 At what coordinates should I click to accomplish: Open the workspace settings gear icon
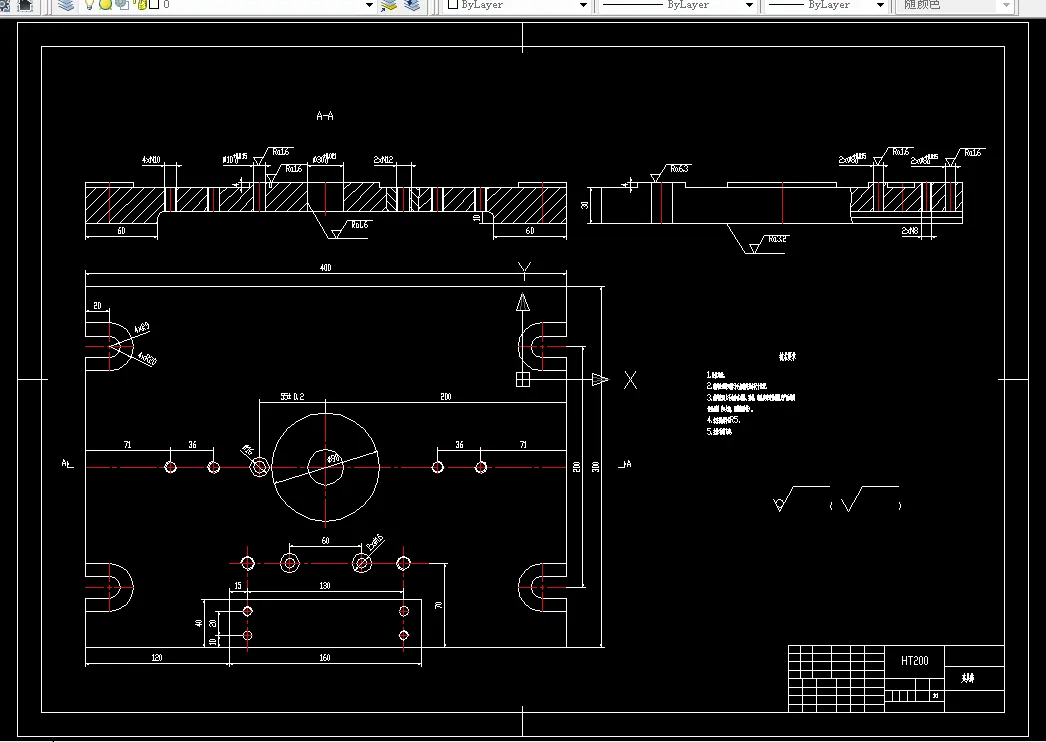coord(5,5)
